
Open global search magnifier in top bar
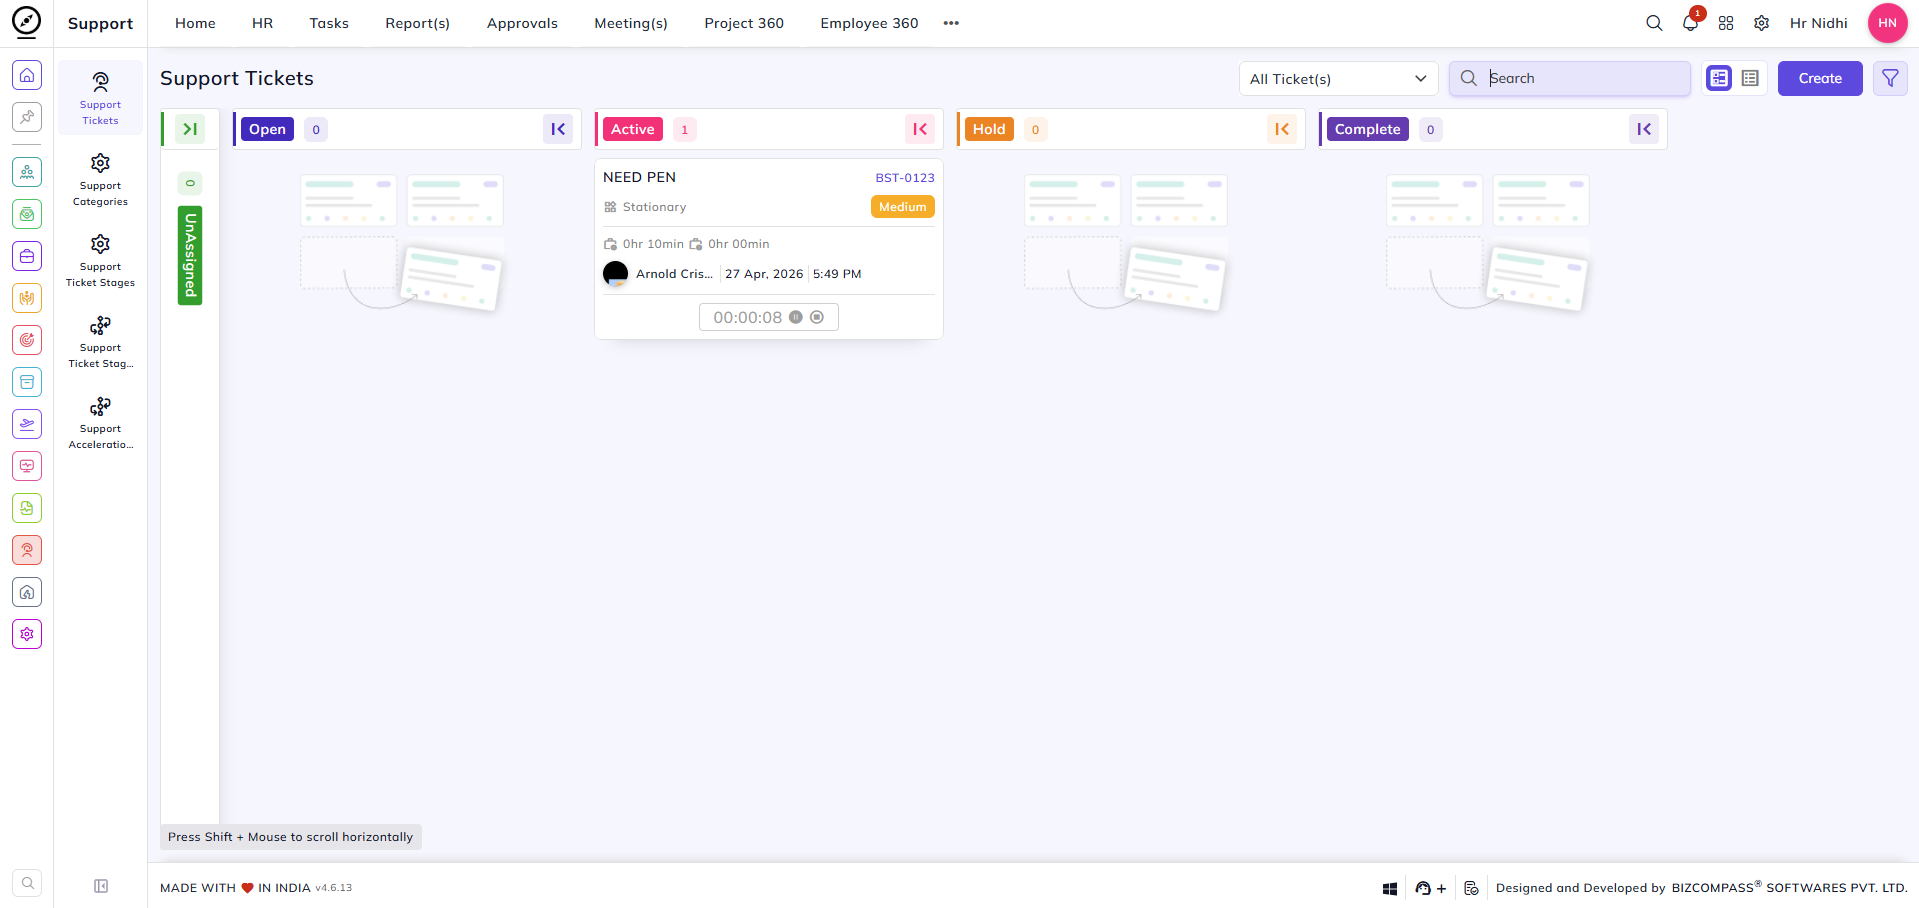pyautogui.click(x=1654, y=23)
